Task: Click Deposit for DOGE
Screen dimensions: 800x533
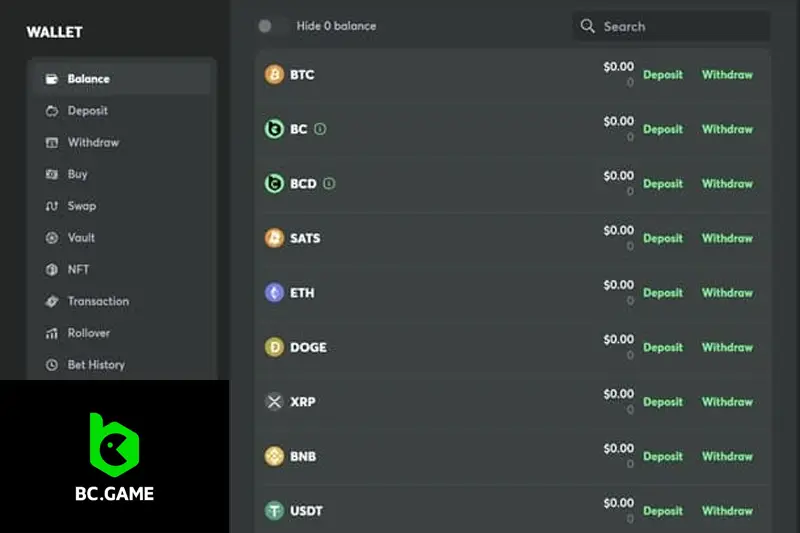Action: coord(663,348)
